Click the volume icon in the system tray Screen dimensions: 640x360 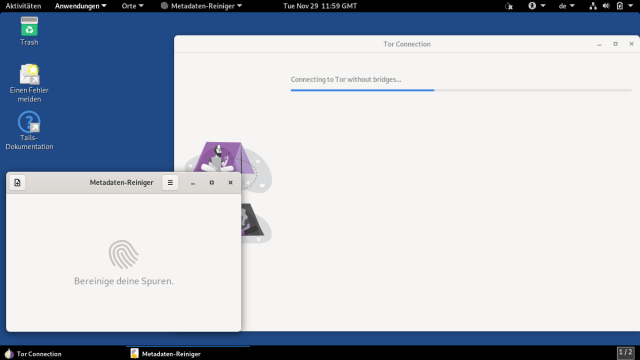click(x=606, y=6)
